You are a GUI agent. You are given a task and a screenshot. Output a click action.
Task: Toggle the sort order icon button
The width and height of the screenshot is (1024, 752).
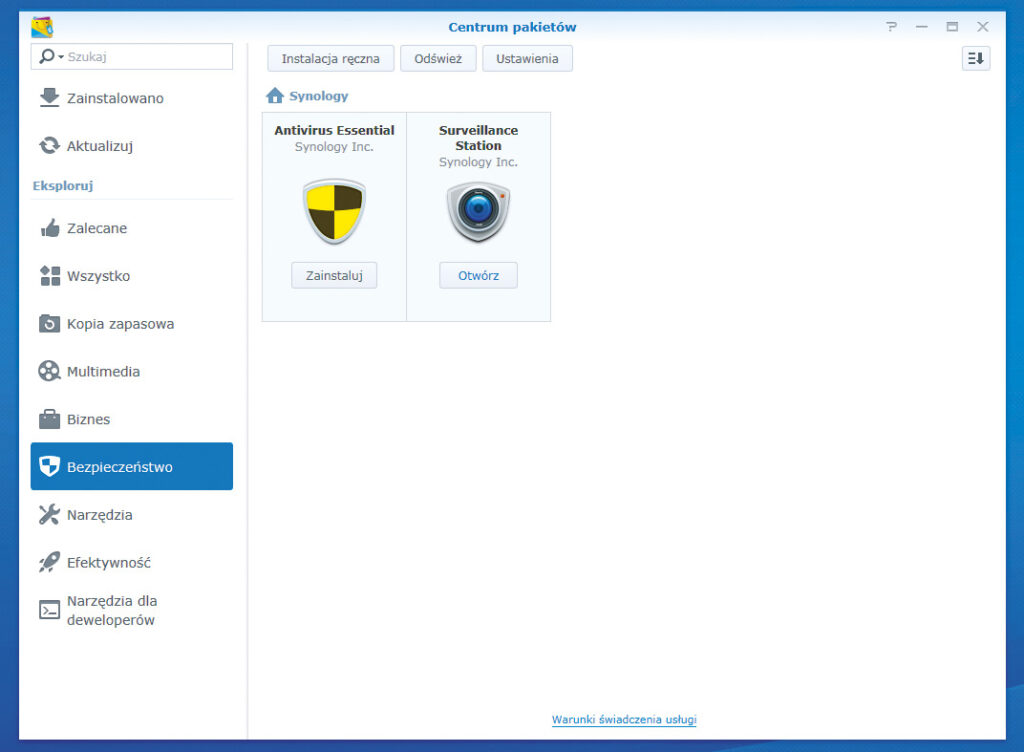[975, 58]
